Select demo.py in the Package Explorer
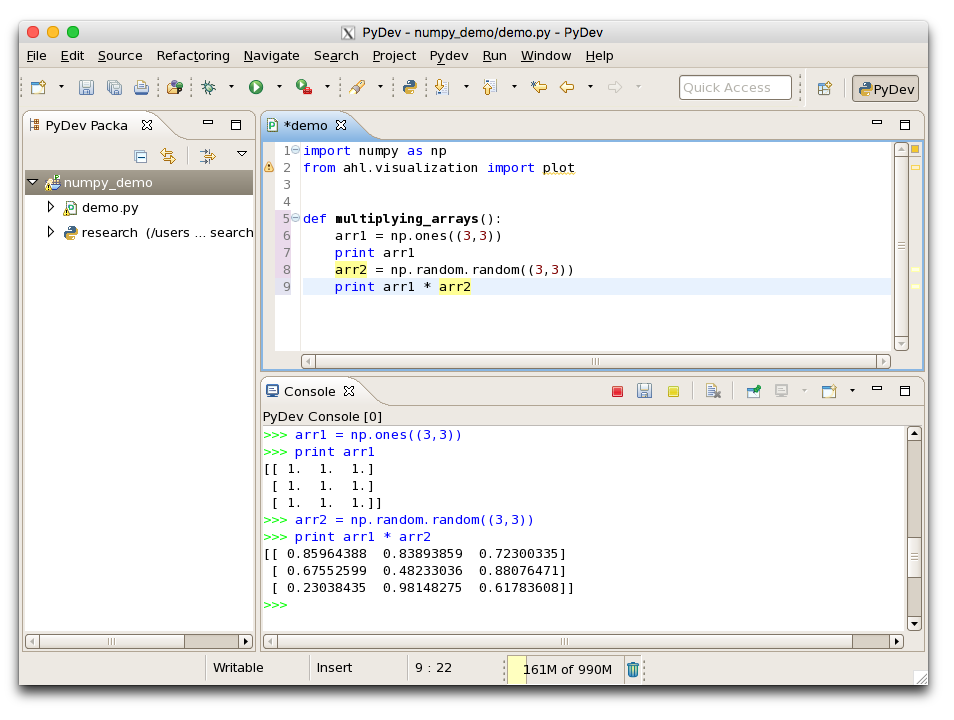The image size is (954, 720). coord(110,208)
